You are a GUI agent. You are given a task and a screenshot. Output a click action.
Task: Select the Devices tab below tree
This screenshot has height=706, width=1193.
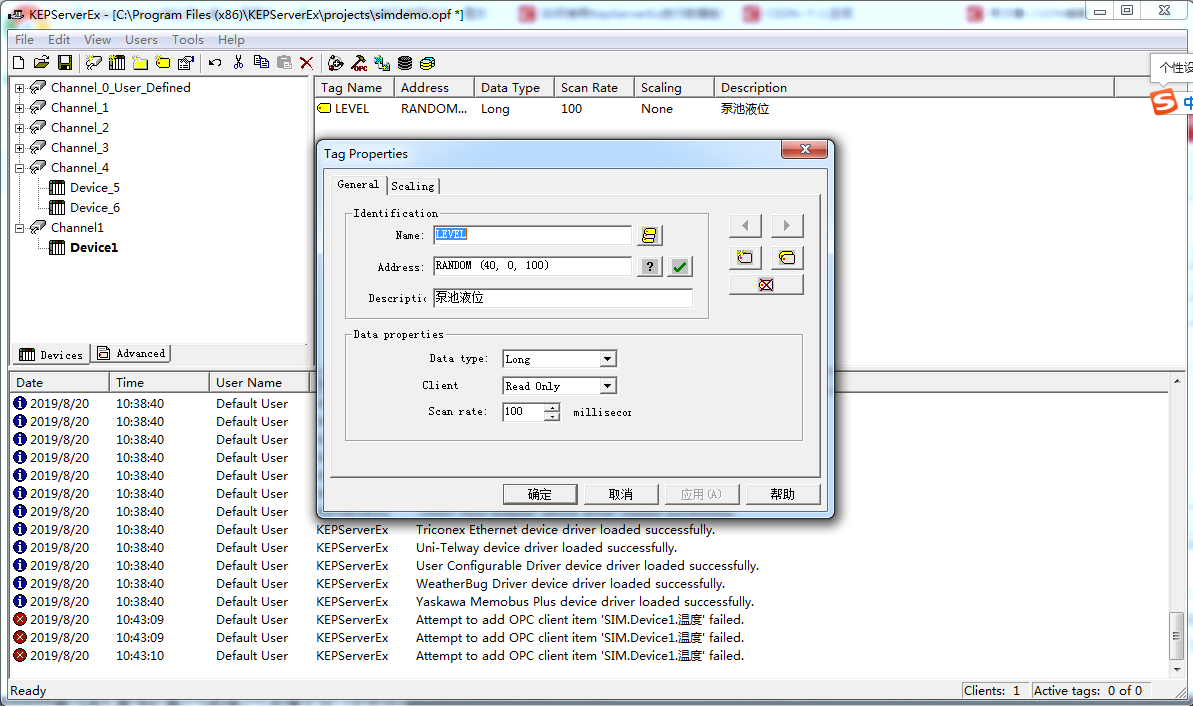(x=50, y=355)
